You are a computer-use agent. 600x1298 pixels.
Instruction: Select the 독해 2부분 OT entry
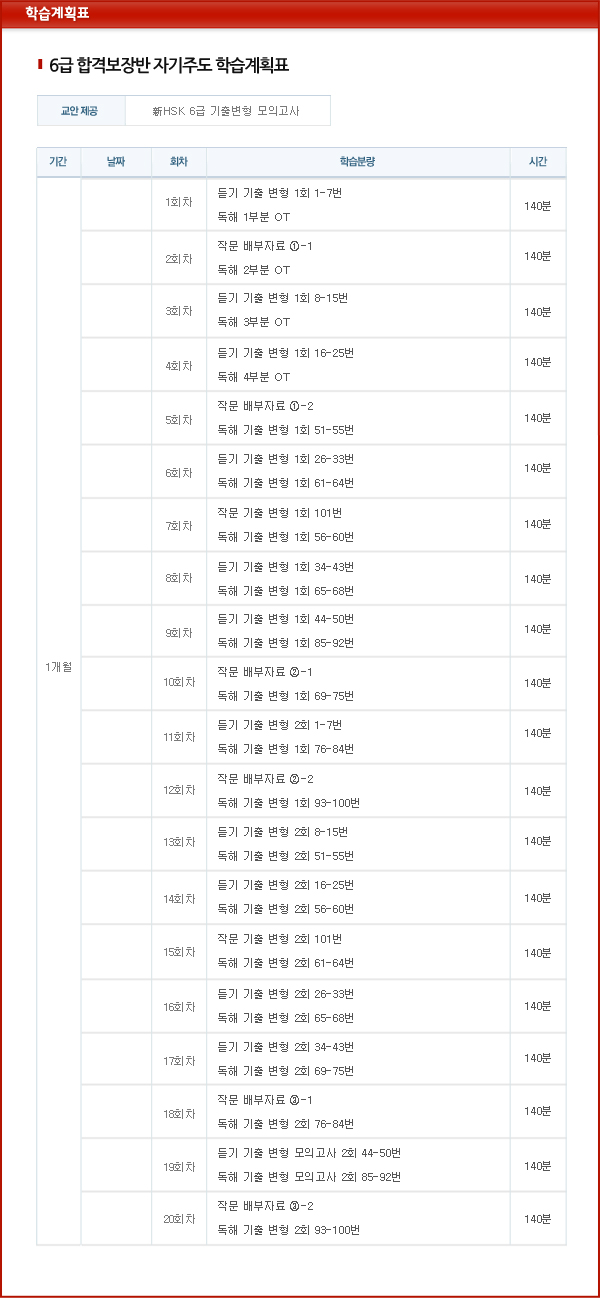point(253,270)
